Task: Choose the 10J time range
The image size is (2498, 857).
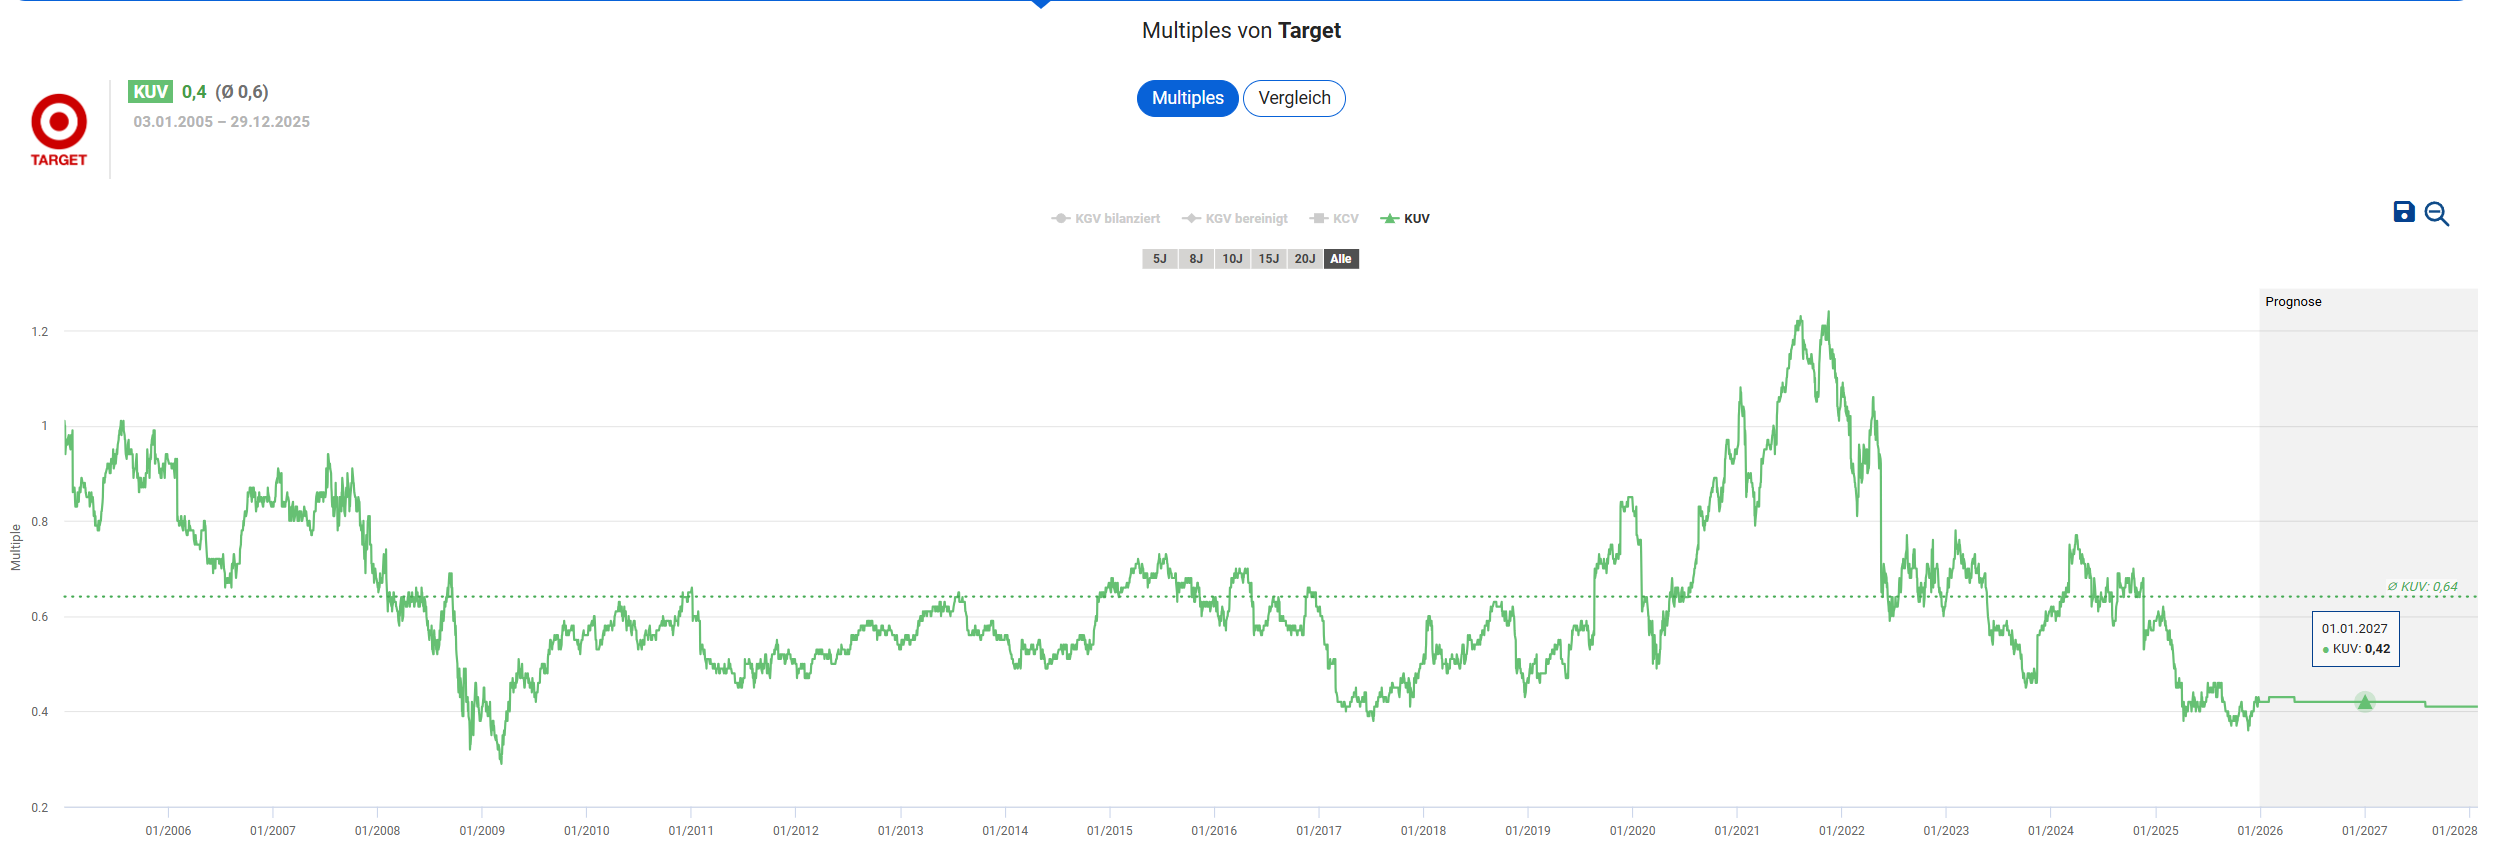Action: [1232, 259]
